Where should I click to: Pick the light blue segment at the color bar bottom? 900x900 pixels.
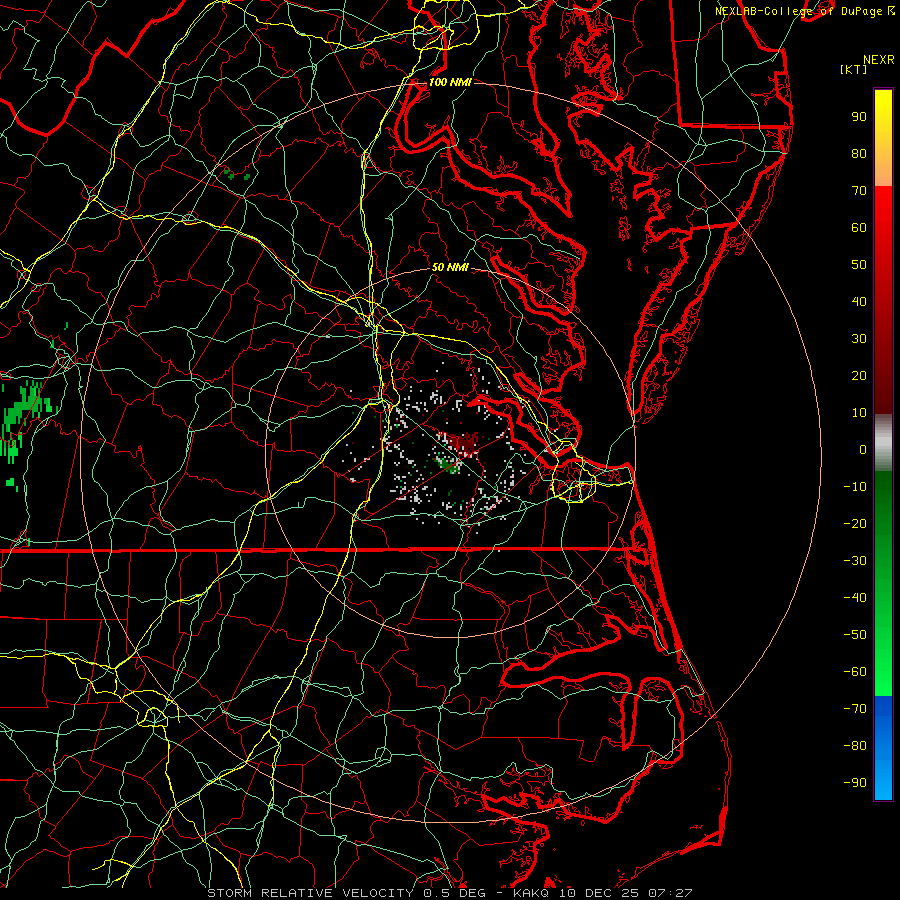[883, 781]
